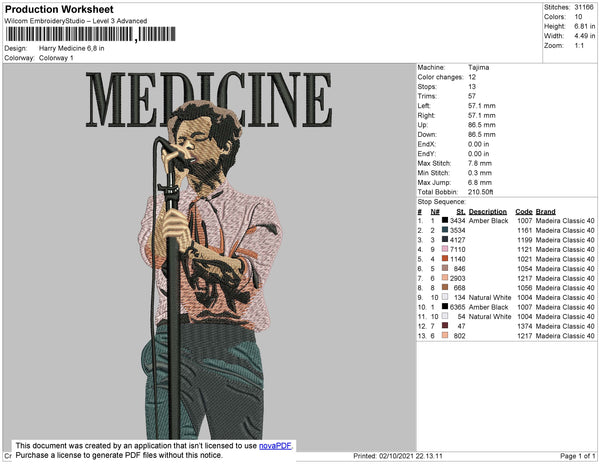Click the Trims value 57
Screen dimensions: 600x464
click(472, 96)
